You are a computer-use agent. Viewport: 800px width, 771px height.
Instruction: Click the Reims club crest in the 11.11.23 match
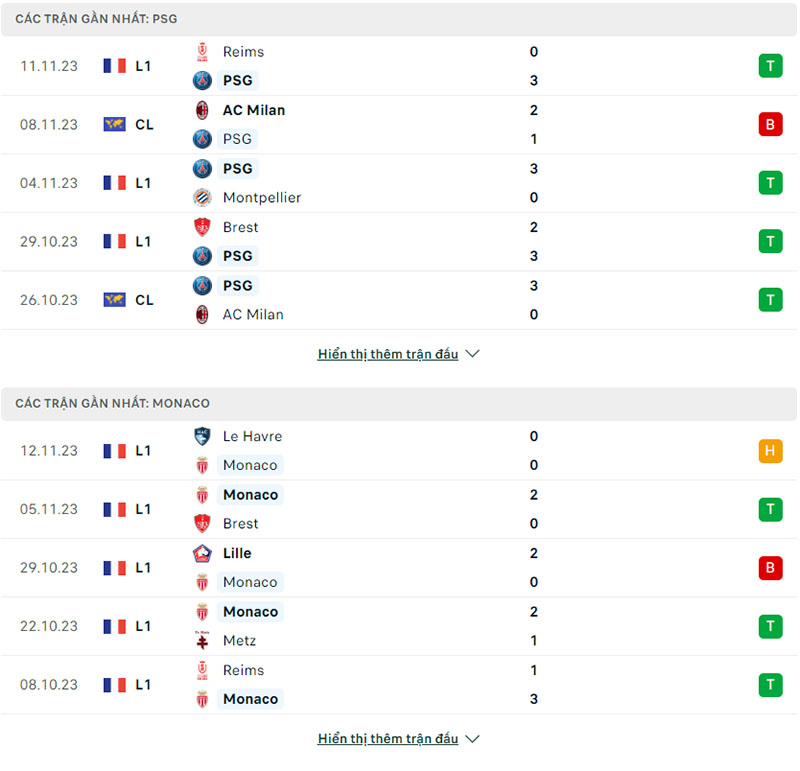pos(202,52)
